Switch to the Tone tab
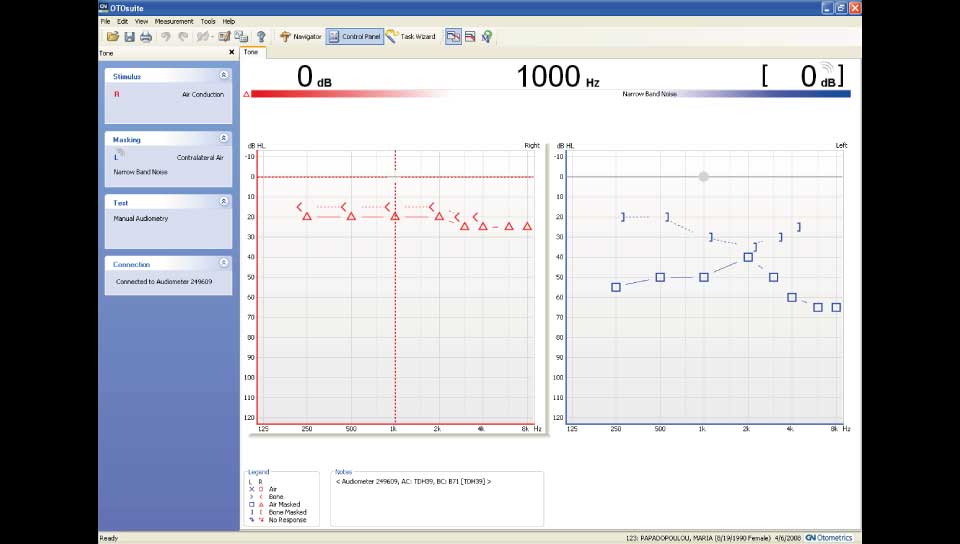This screenshot has height=544, width=960. pos(252,52)
